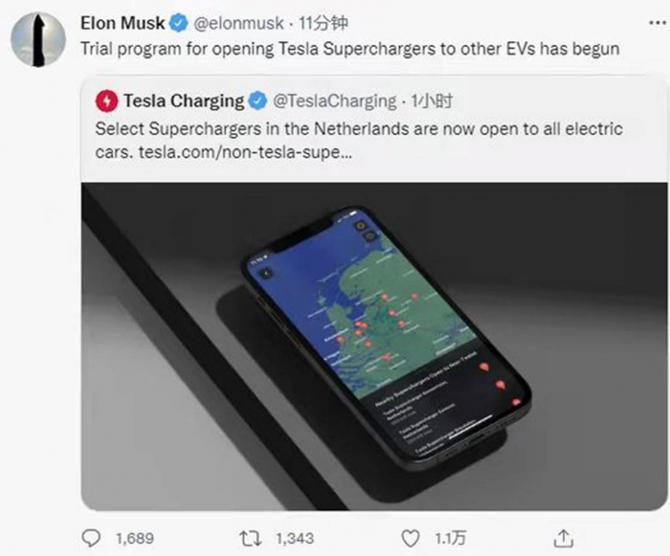This screenshot has width=670, height=556.
Task: Open the Elon Musk display name
Action: pos(122,22)
